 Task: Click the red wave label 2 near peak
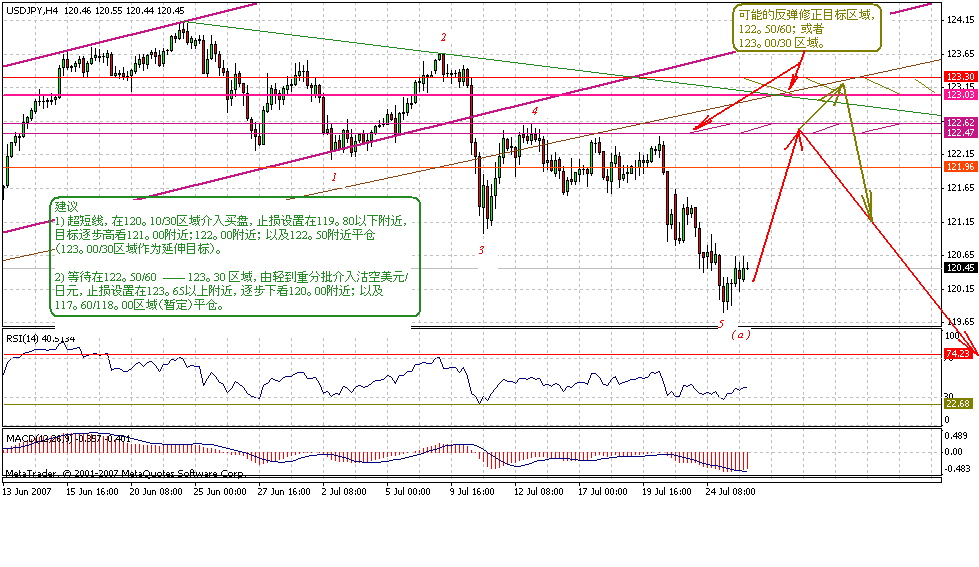443,37
